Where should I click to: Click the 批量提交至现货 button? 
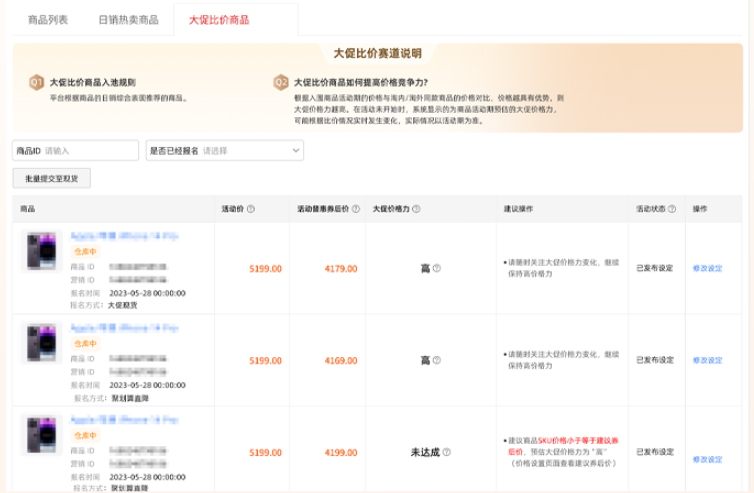pyautogui.click(x=51, y=178)
